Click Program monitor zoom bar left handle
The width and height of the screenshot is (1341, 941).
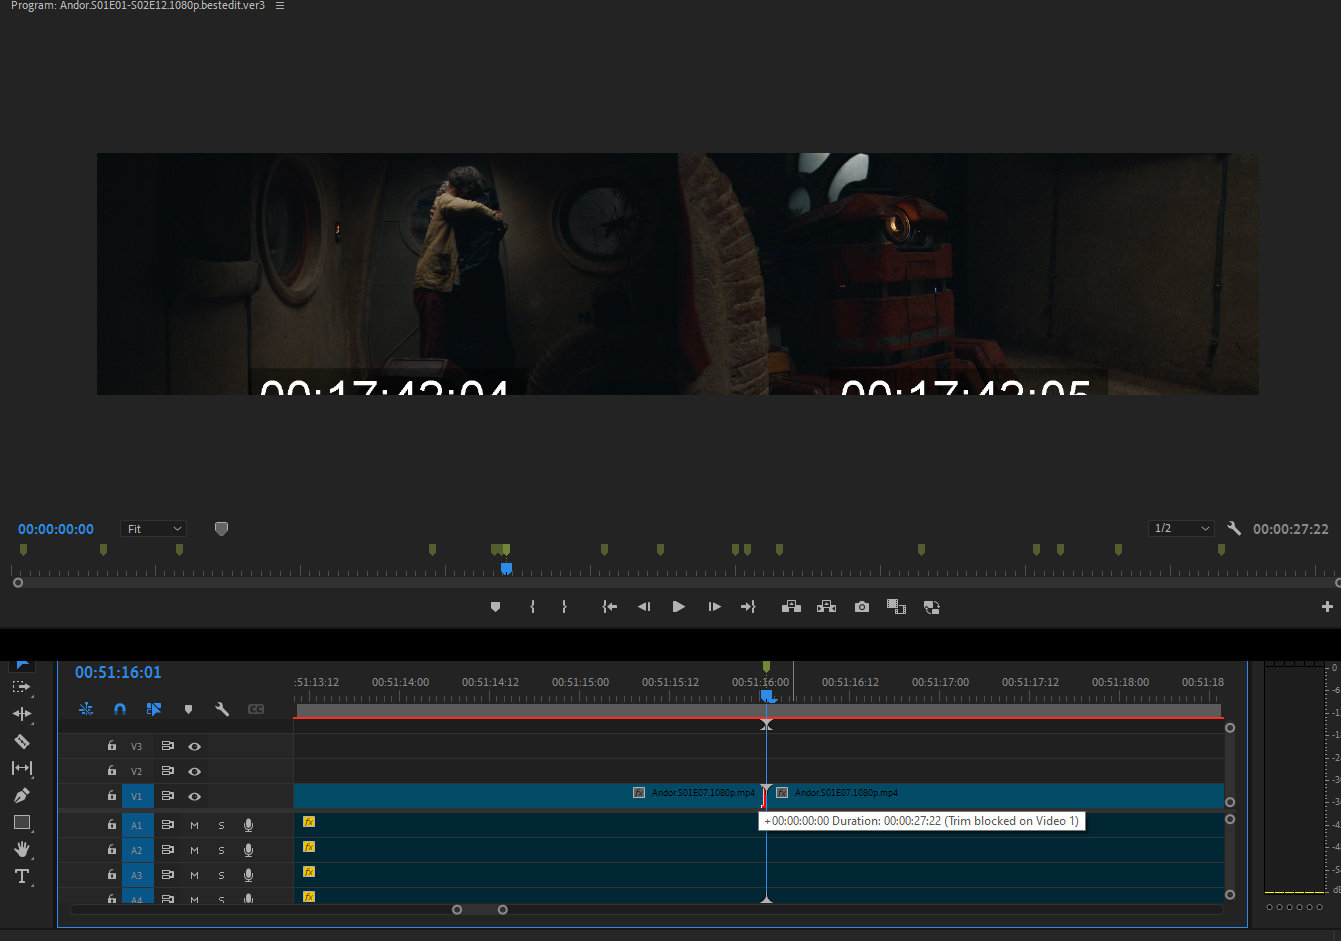point(18,582)
